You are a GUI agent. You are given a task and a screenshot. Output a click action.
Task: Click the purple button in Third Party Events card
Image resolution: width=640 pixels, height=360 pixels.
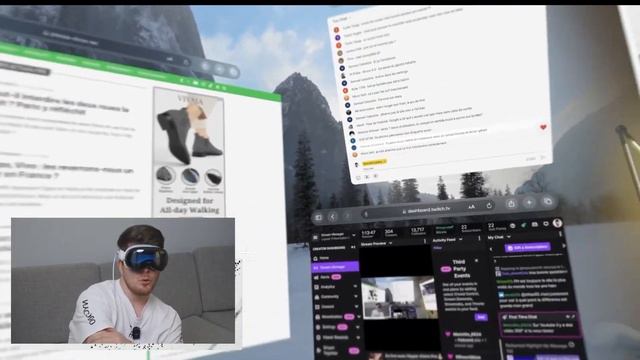[x=481, y=317]
